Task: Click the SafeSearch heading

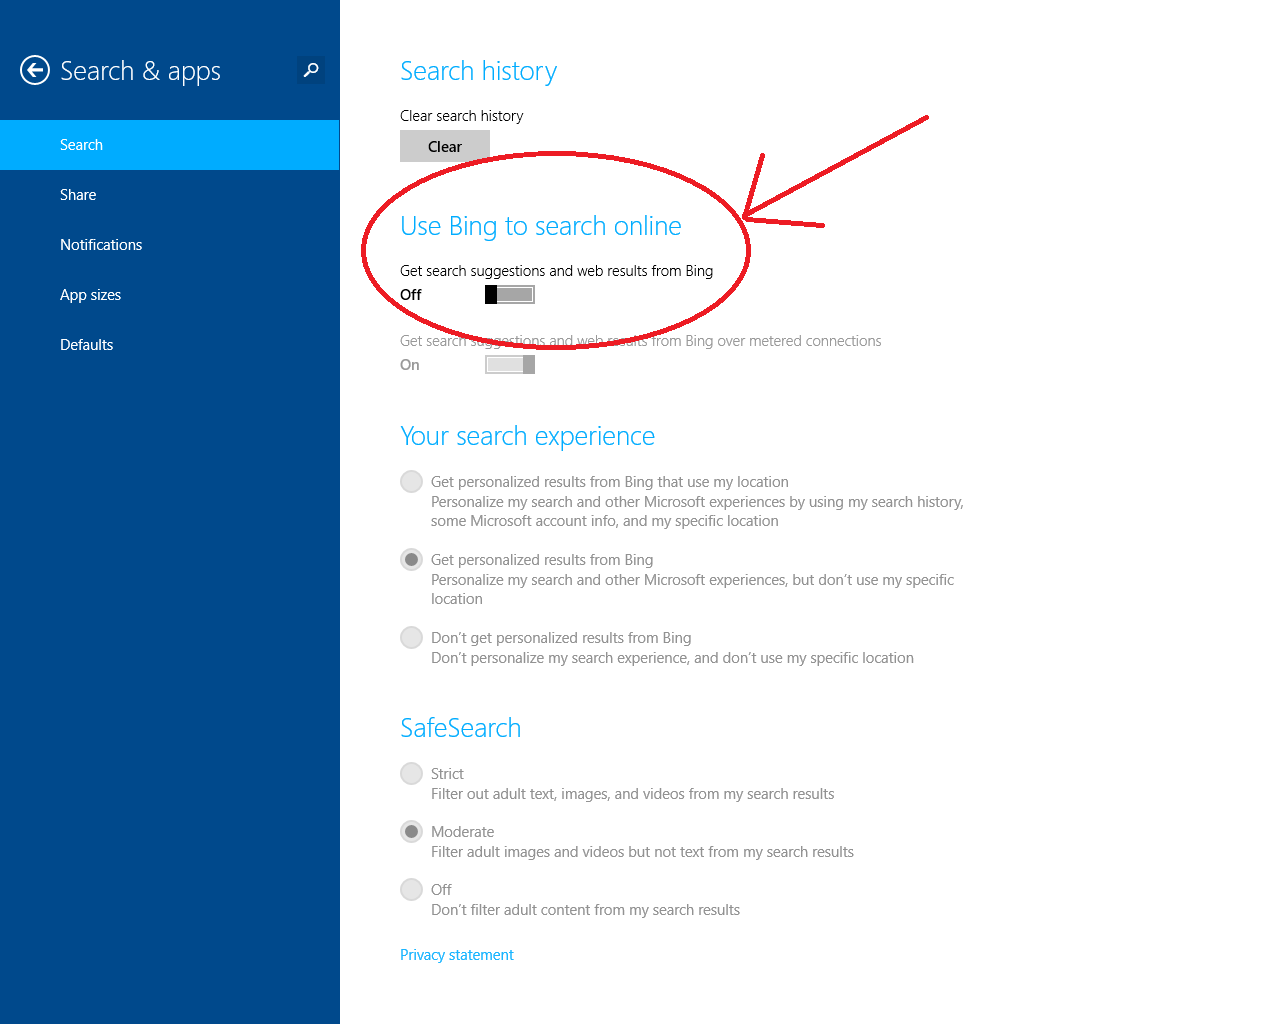Action: point(460,728)
